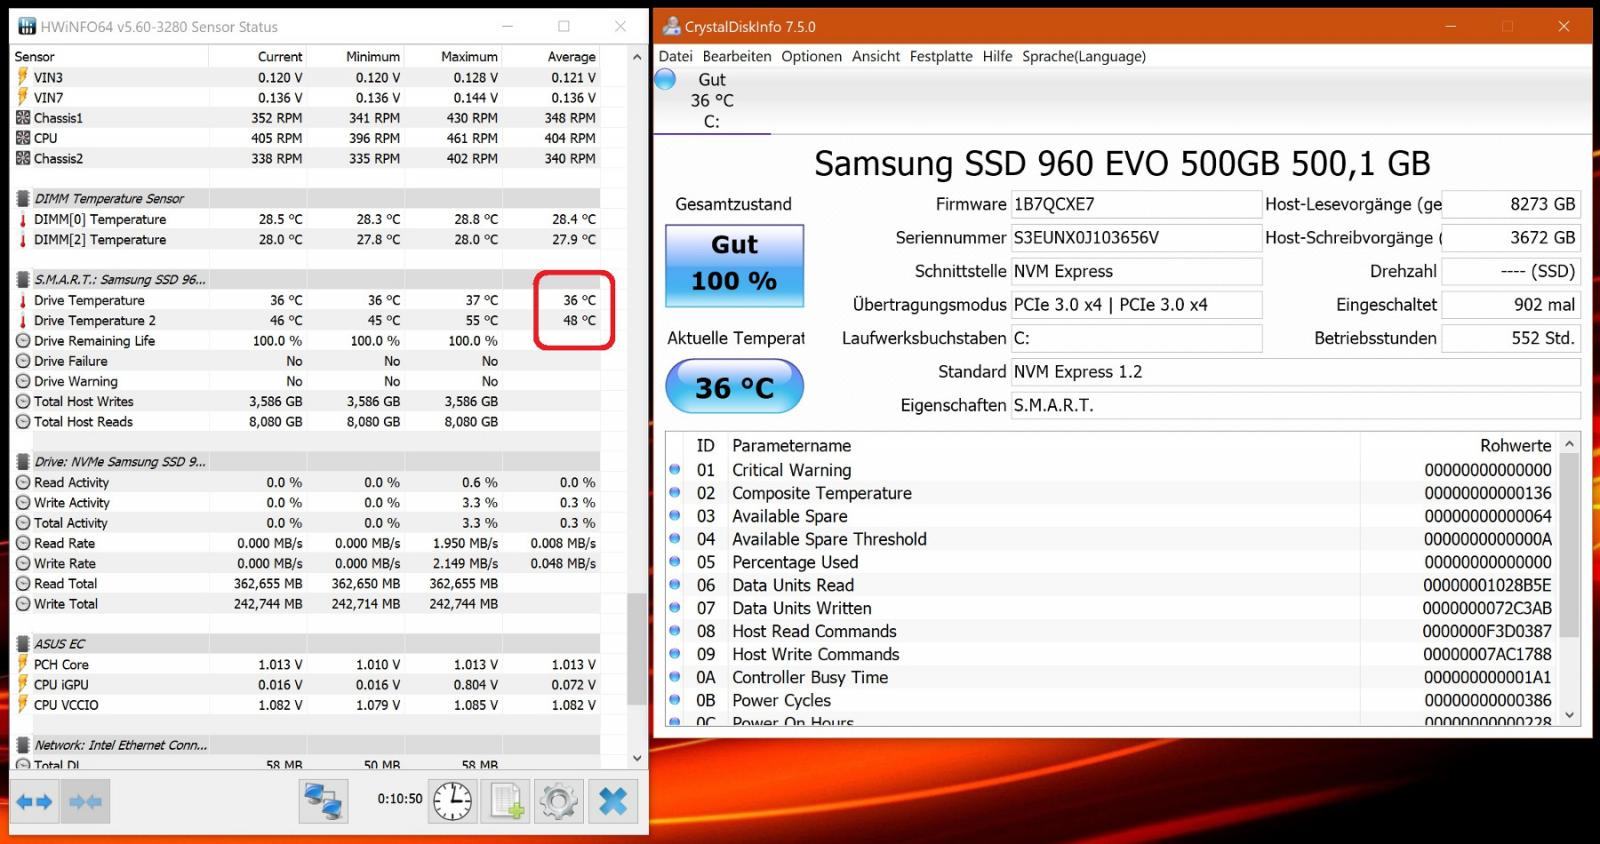1600x844 pixels.
Task: Click the circle icon beside Drive Failure
Action: click(x=23, y=361)
